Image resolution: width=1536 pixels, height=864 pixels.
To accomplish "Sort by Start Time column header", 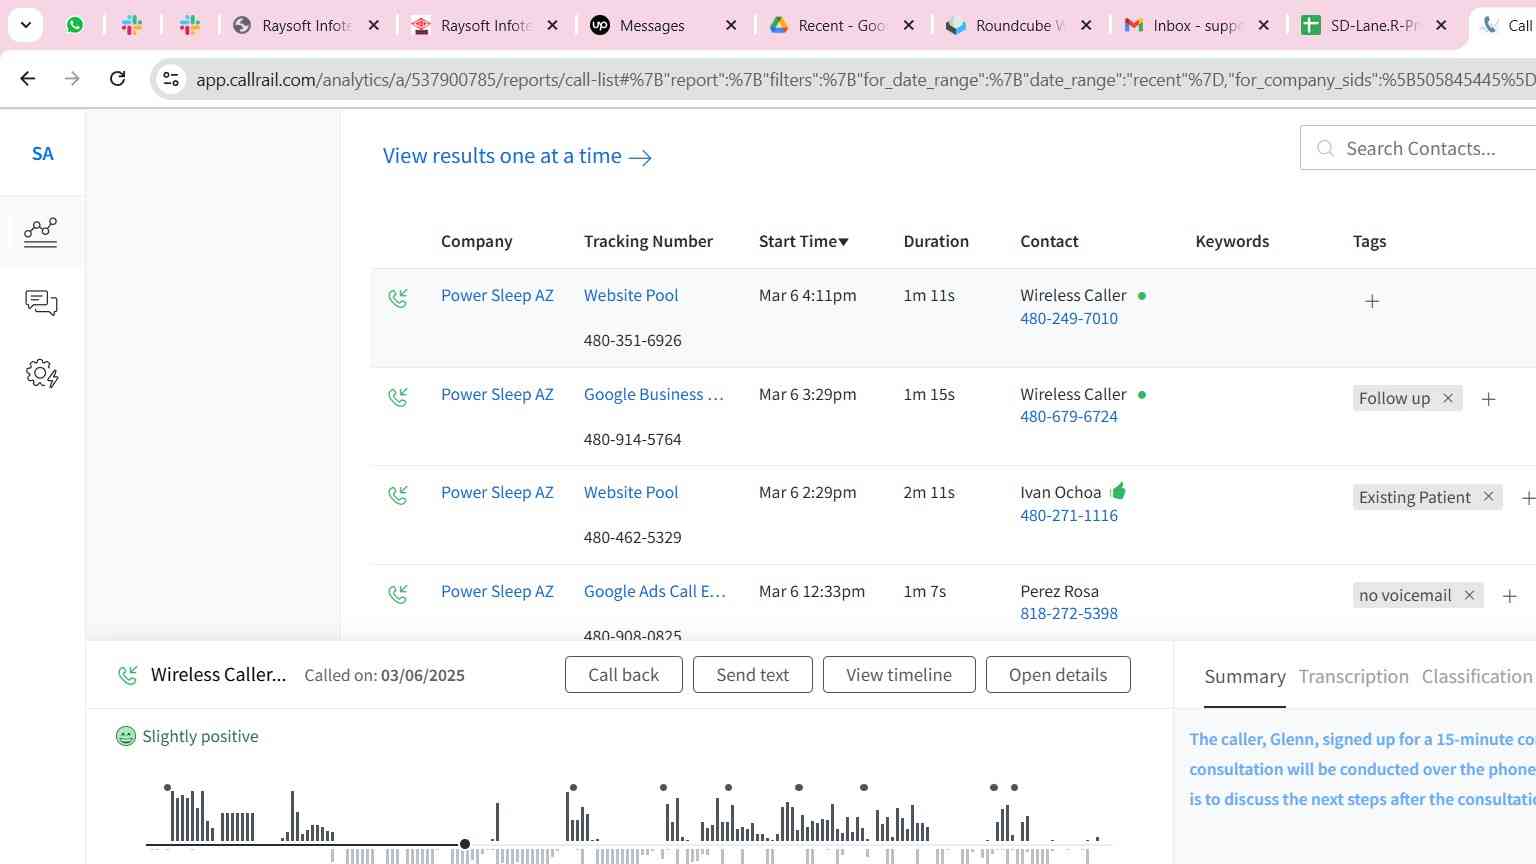I will click(x=803, y=241).
